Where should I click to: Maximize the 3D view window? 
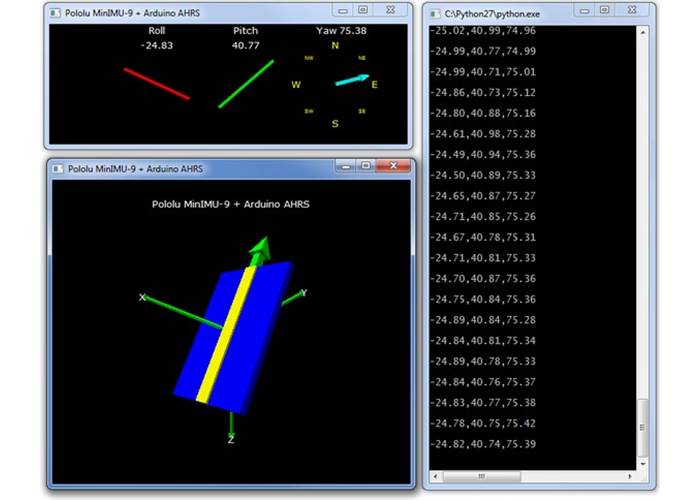click(365, 166)
